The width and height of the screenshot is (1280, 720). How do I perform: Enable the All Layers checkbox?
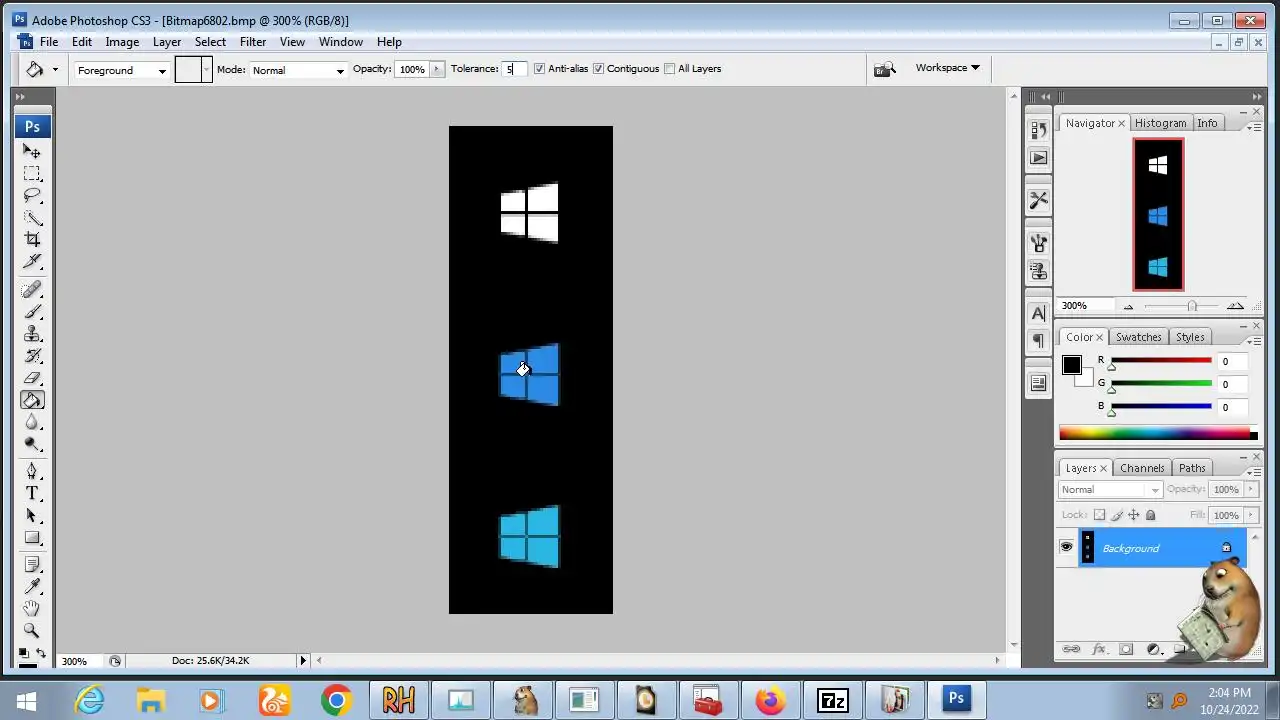pos(670,69)
